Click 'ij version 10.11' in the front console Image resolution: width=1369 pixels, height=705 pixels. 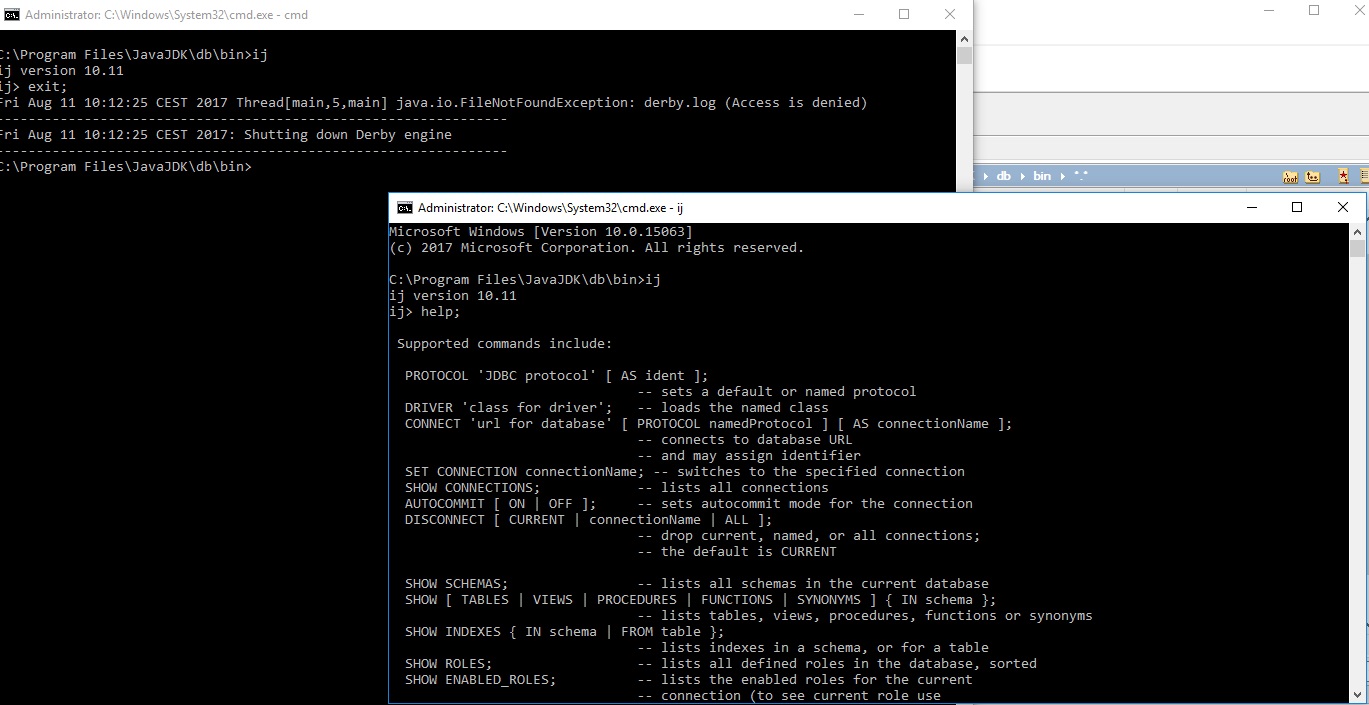[x=453, y=296]
